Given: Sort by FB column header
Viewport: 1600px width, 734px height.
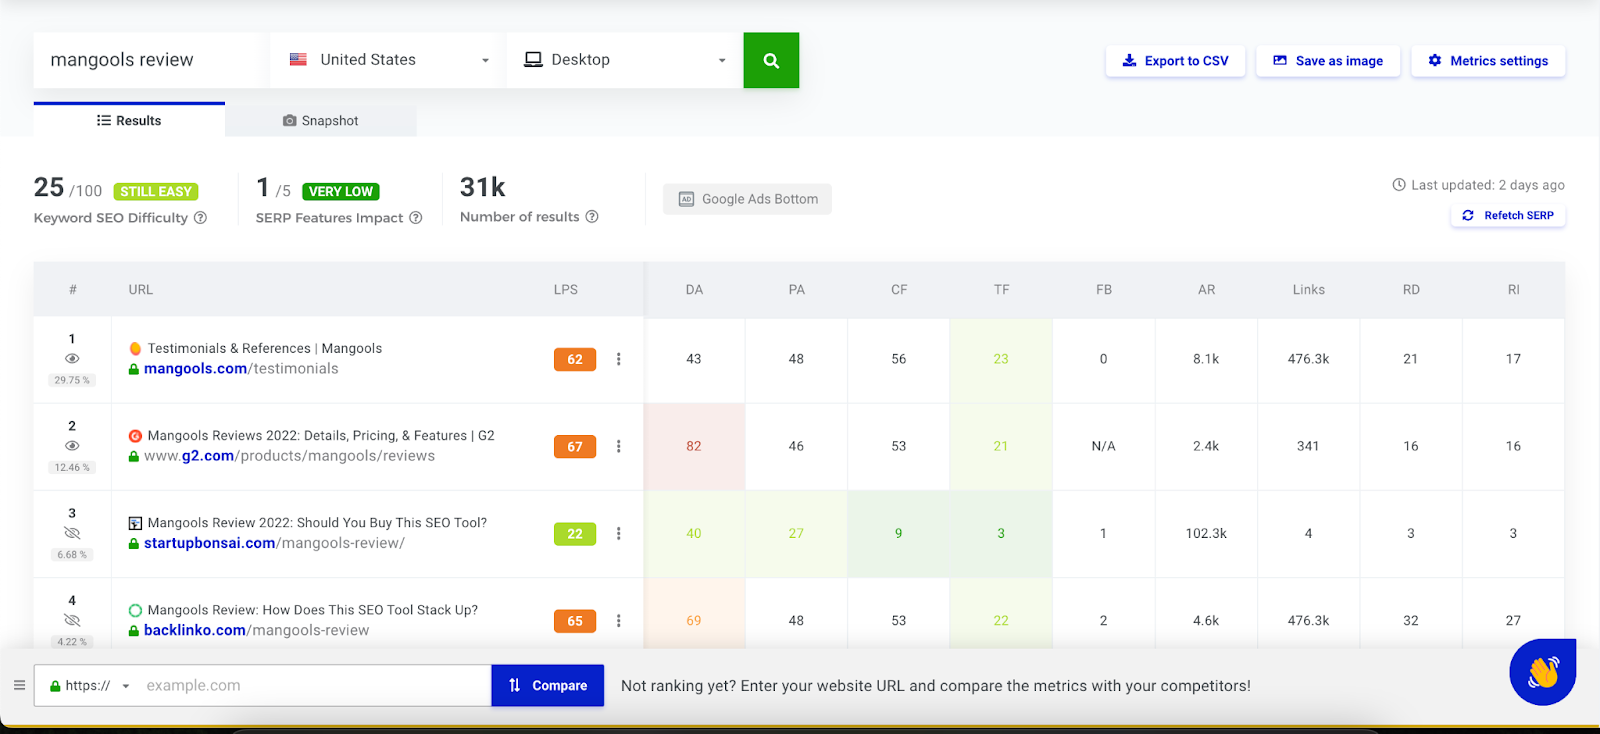Looking at the screenshot, I should coord(1104,290).
